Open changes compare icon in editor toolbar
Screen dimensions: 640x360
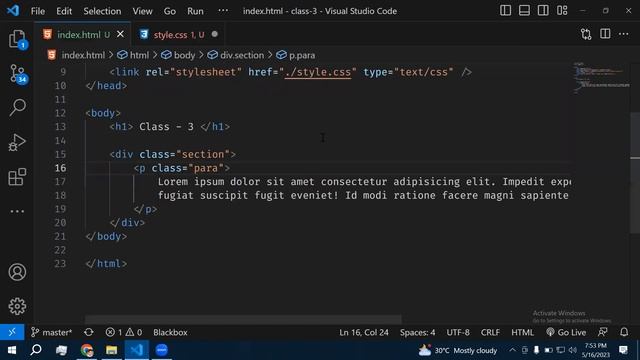pyautogui.click(x=586, y=34)
